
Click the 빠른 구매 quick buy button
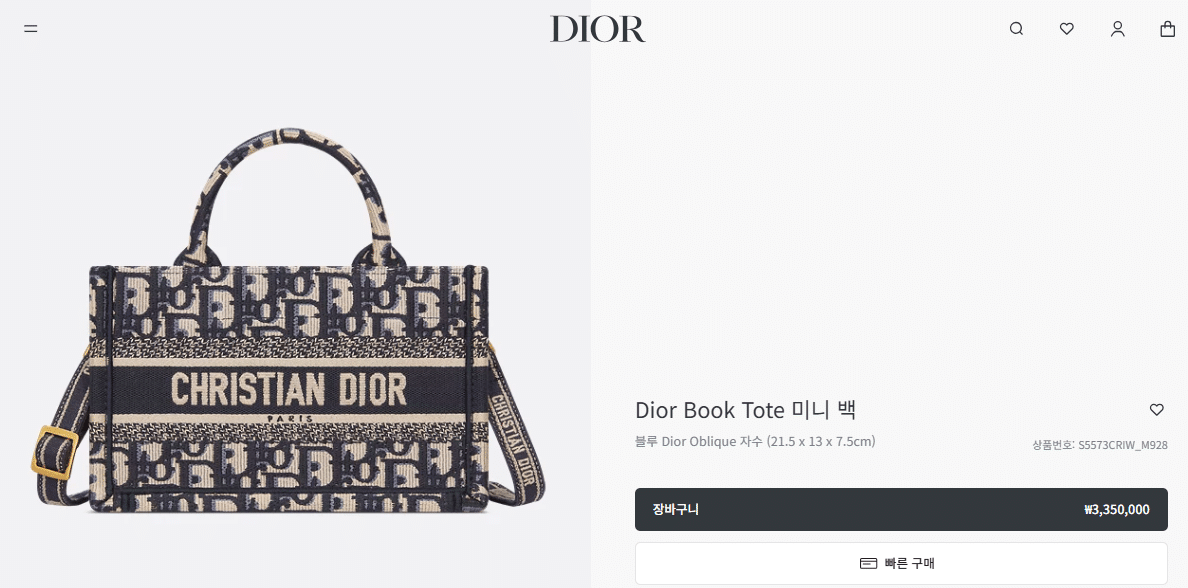pyautogui.click(x=901, y=563)
